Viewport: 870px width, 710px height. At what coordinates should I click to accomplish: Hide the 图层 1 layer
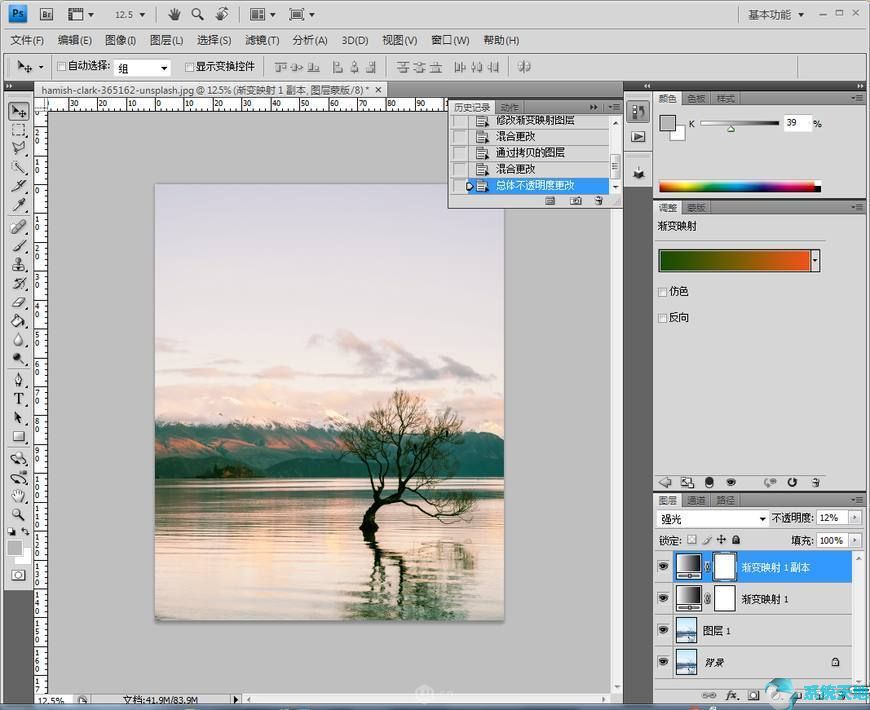click(x=663, y=630)
